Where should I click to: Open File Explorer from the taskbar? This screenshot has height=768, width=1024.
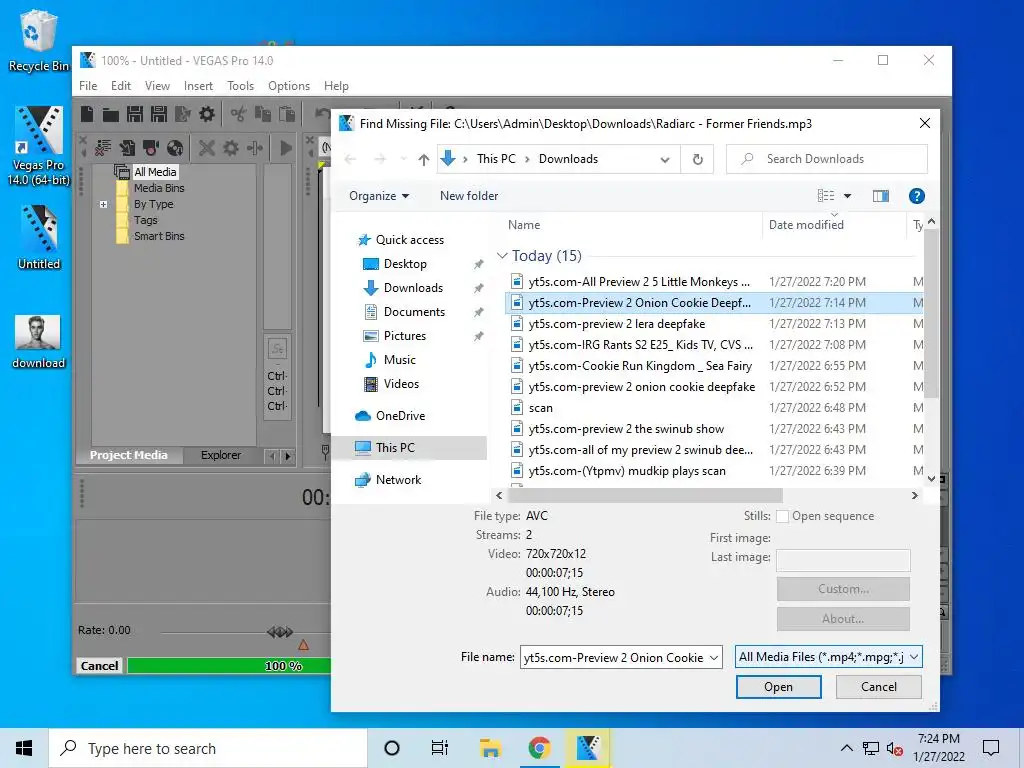point(490,748)
